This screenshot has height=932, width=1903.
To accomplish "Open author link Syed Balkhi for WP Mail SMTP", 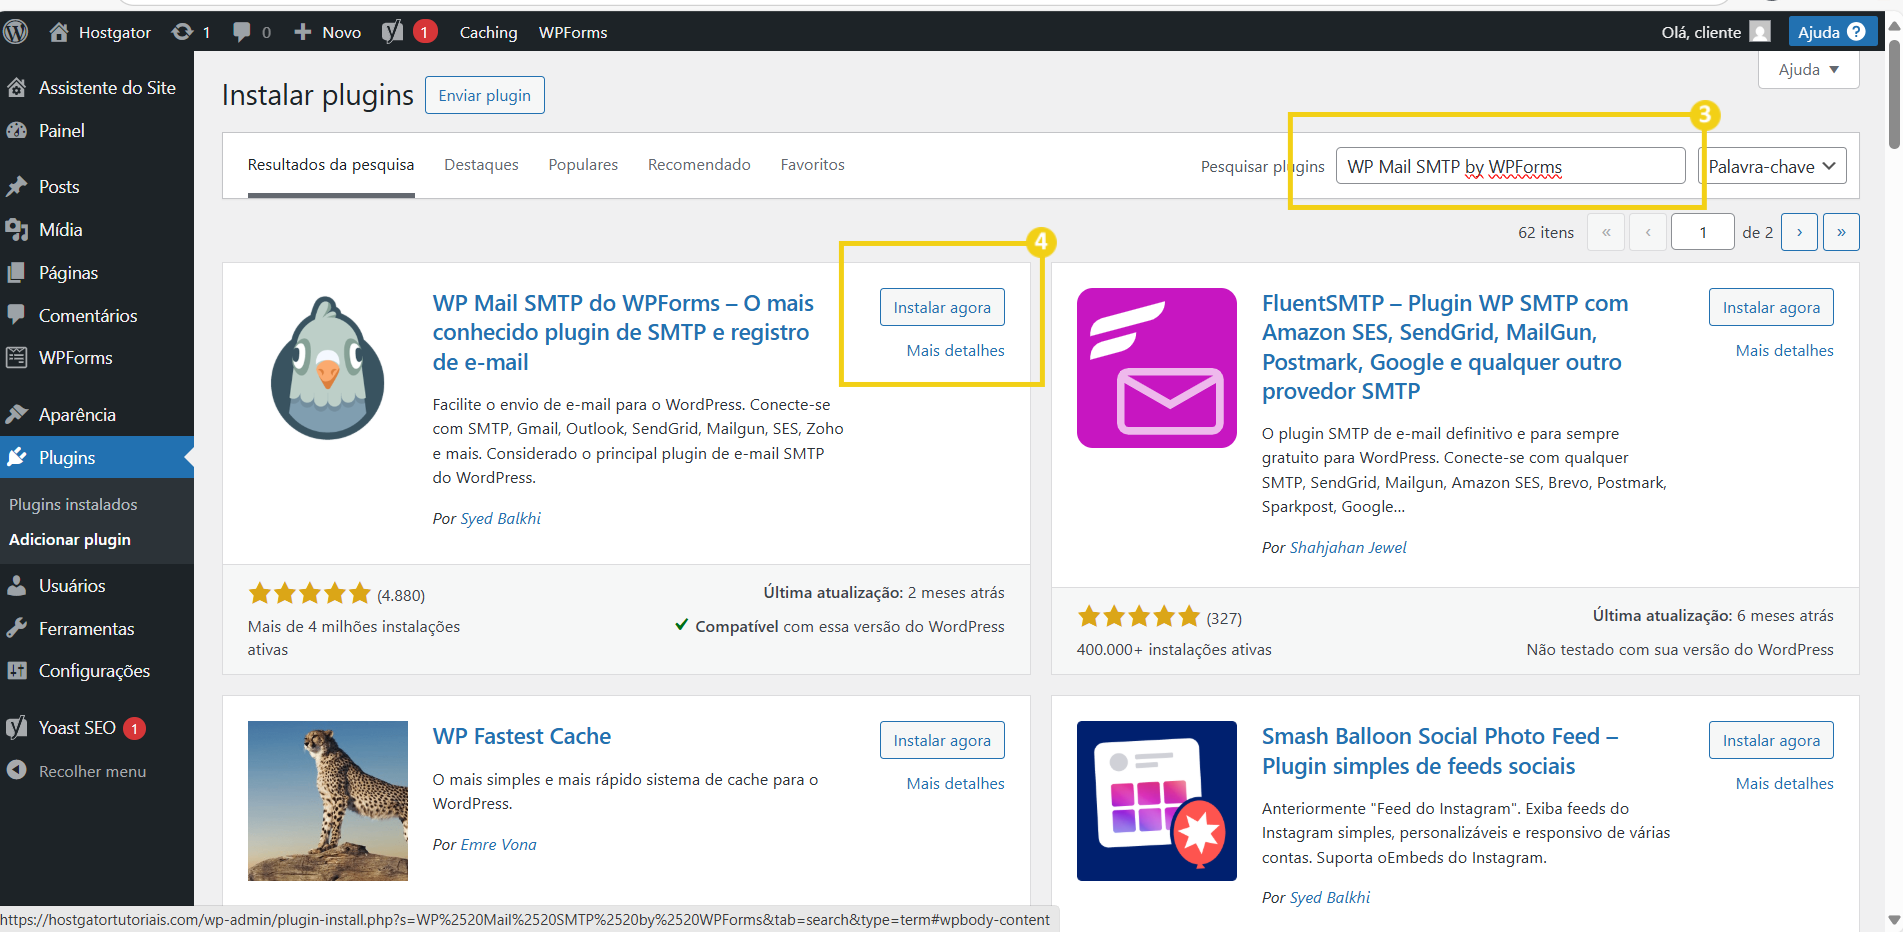I will (500, 519).
